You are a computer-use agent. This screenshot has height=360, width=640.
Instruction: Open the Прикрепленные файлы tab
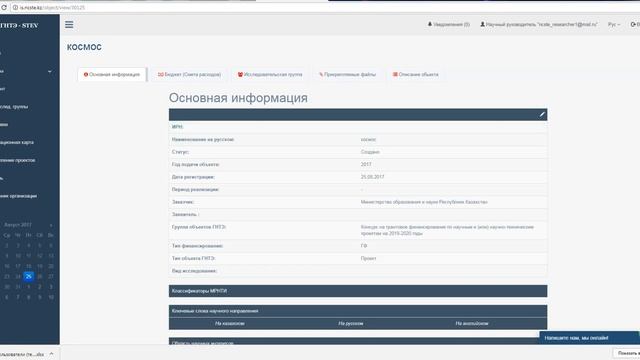[347, 75]
